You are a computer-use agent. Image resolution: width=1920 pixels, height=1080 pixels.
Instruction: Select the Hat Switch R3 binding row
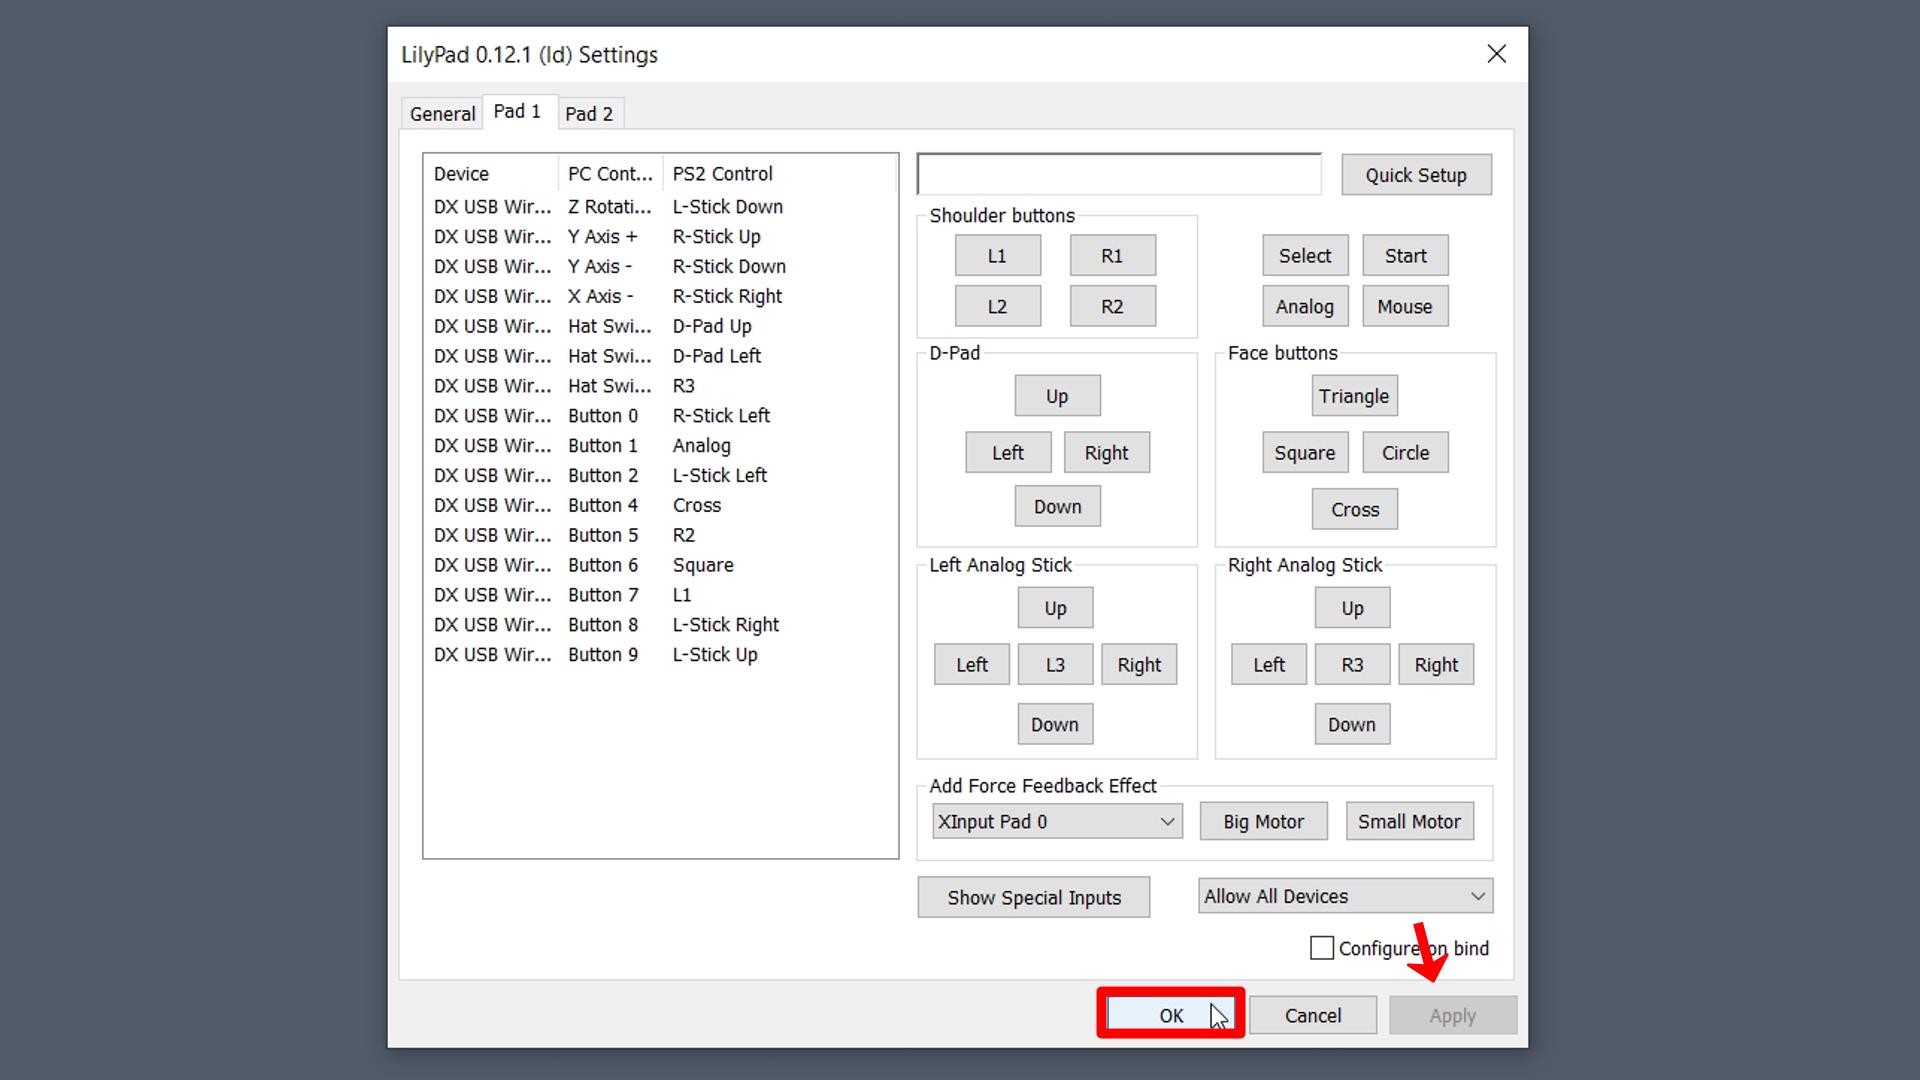660,386
